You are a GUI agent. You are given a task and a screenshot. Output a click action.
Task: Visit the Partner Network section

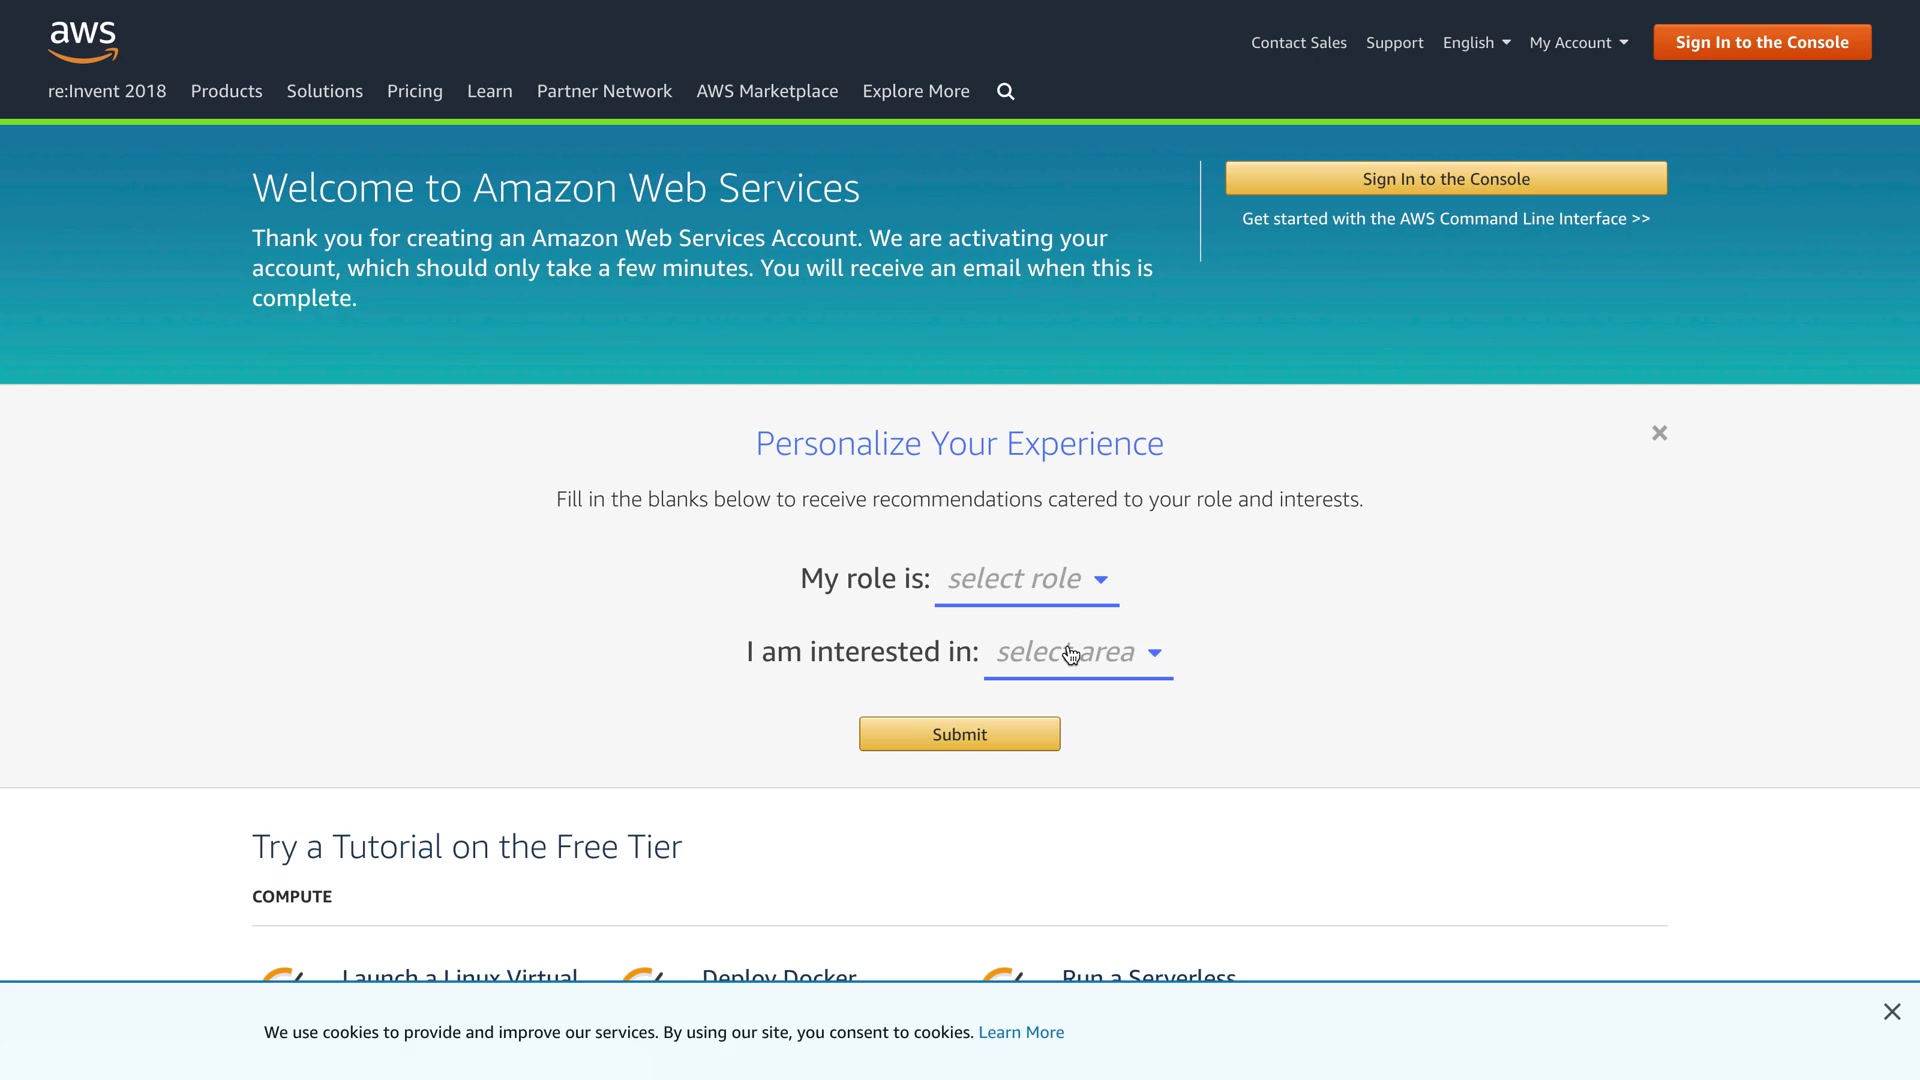pyautogui.click(x=604, y=91)
